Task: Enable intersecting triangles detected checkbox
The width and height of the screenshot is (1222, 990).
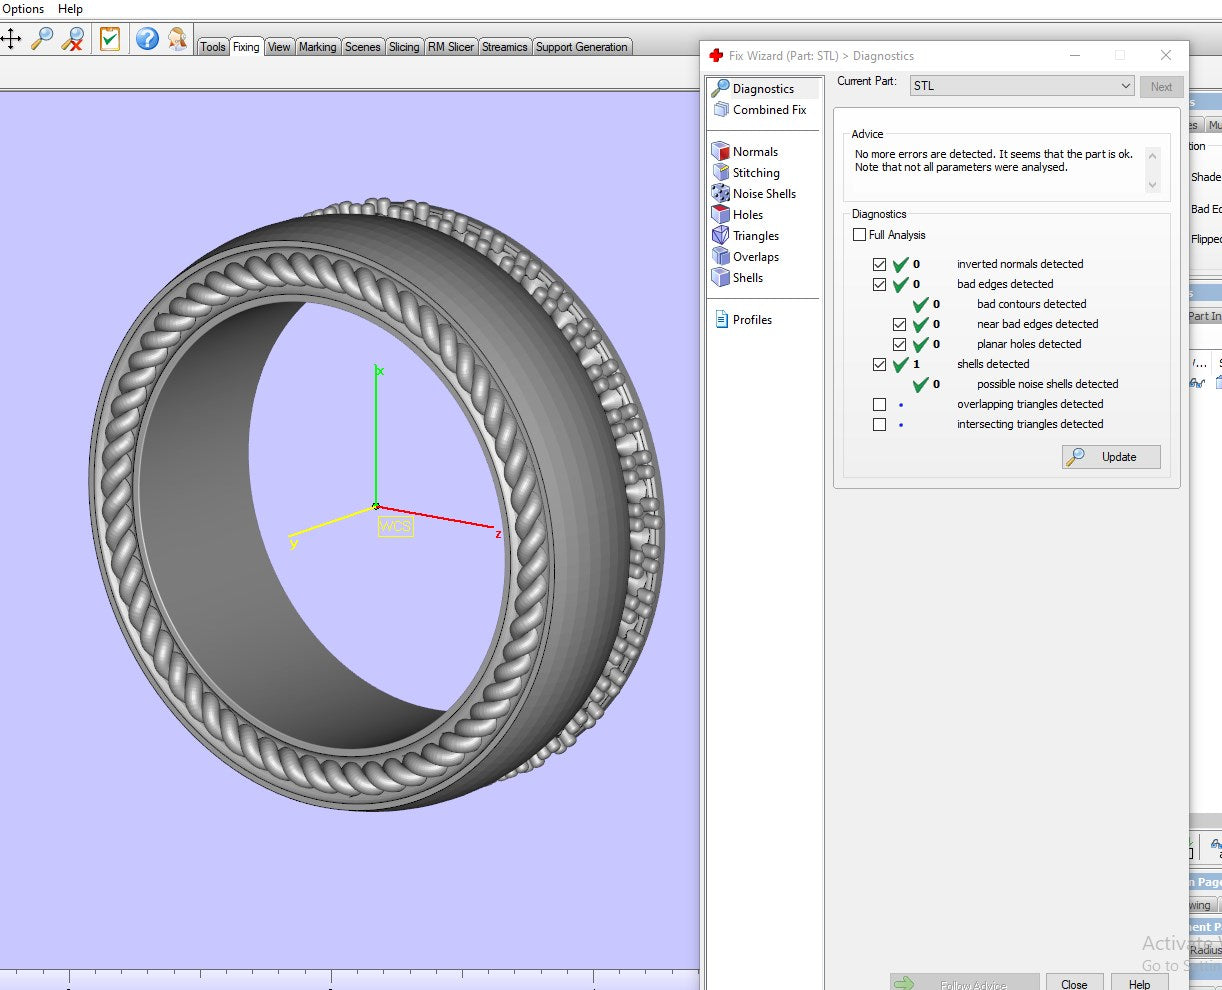Action: click(x=879, y=425)
